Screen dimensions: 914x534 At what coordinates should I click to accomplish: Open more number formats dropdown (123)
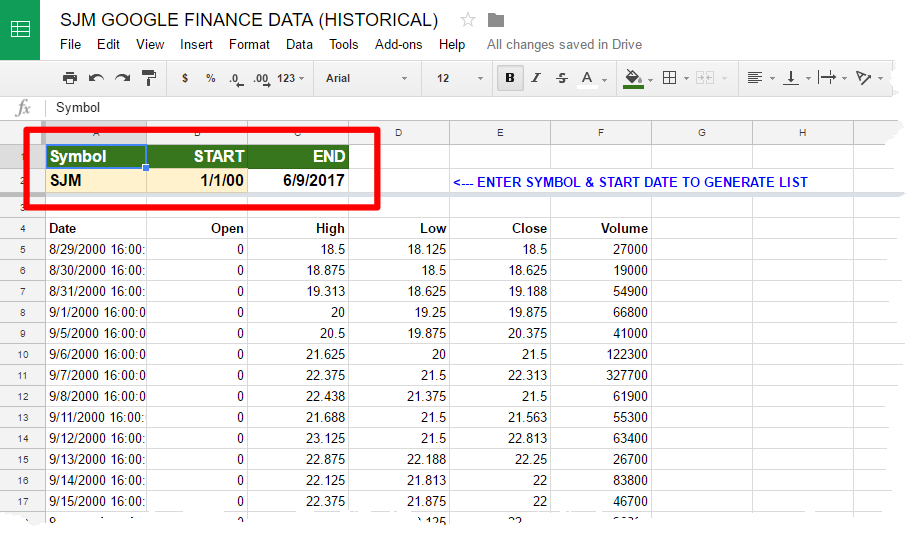click(x=290, y=78)
